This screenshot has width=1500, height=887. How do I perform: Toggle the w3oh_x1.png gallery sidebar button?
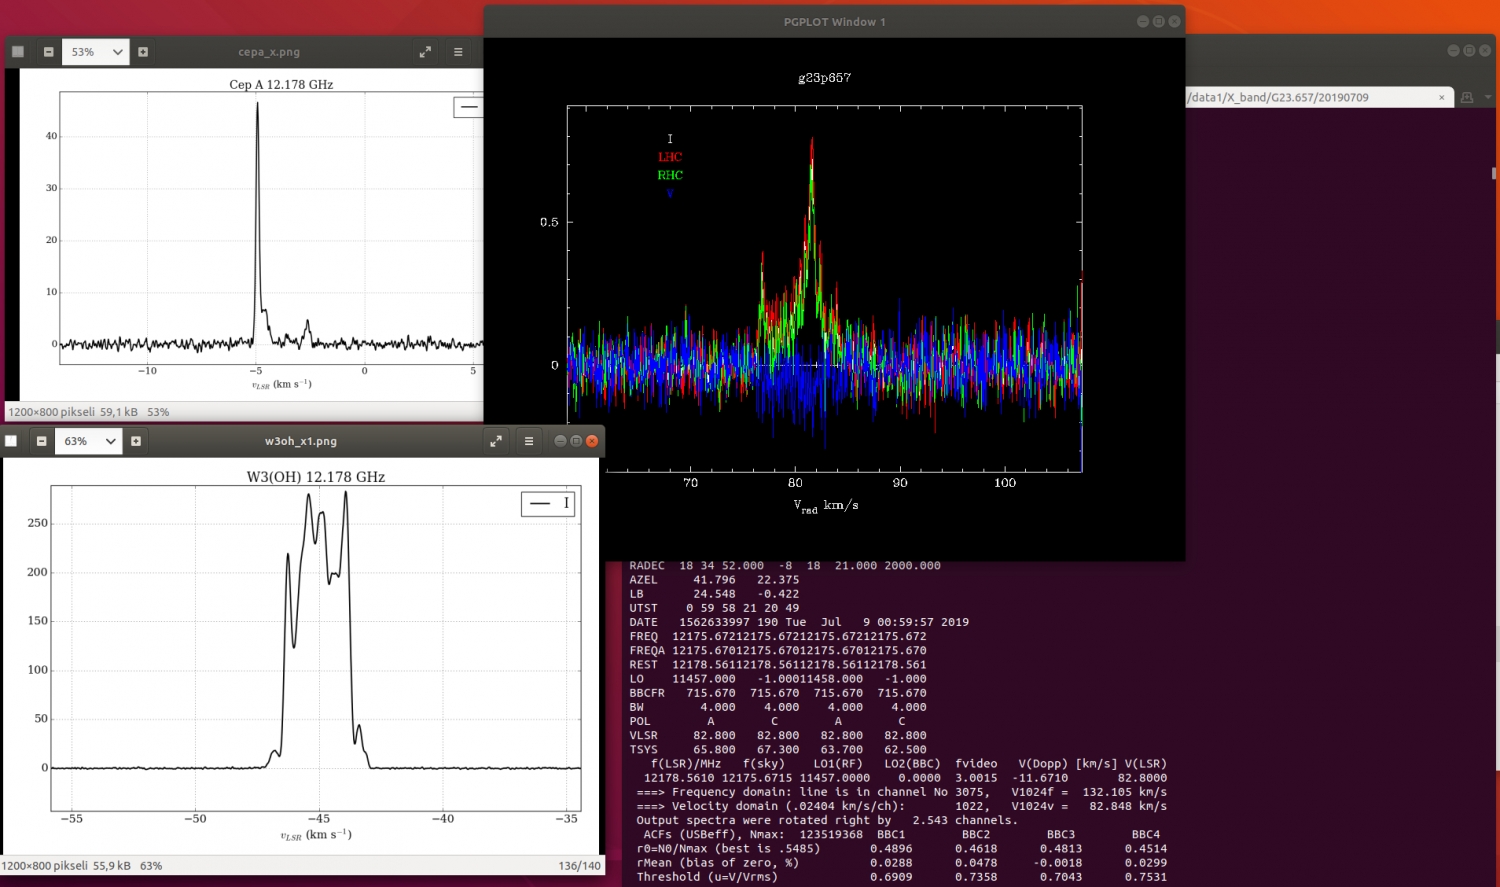[x=11, y=441]
